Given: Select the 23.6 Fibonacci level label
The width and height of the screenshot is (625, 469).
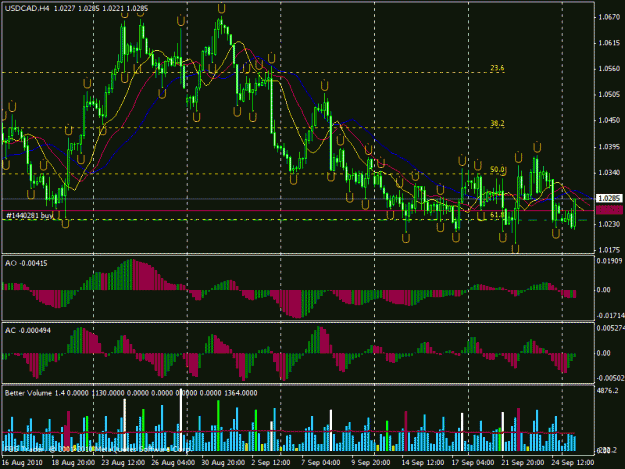Looking at the screenshot, I should 497,68.
